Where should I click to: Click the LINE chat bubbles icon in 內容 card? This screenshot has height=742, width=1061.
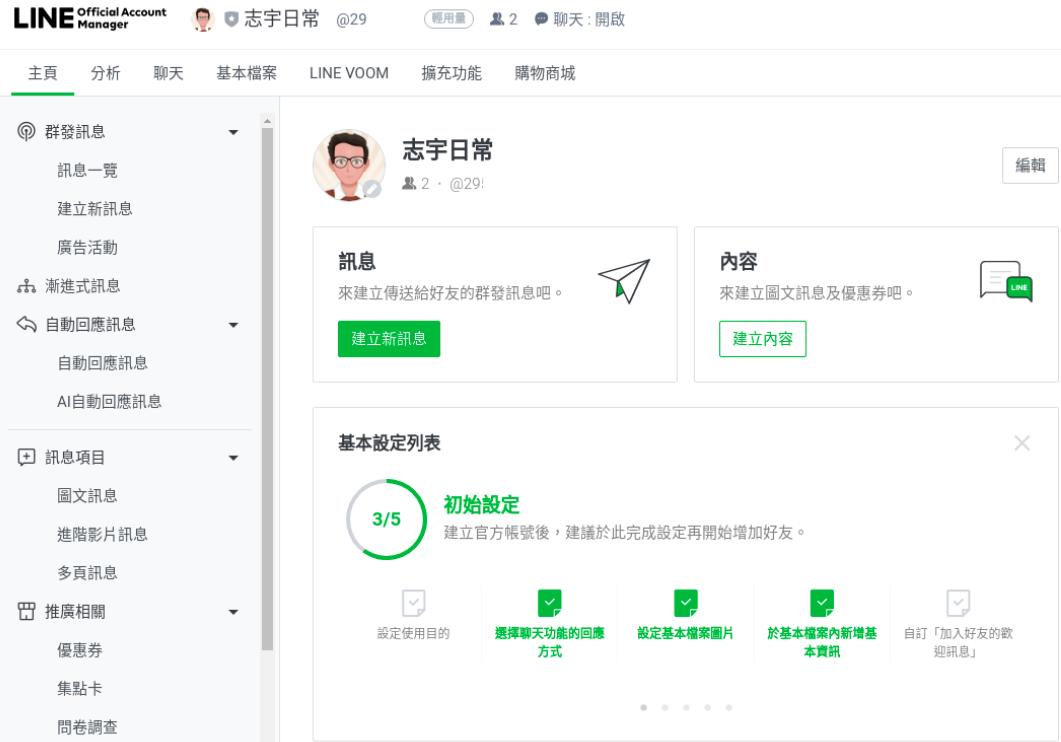coord(1006,281)
